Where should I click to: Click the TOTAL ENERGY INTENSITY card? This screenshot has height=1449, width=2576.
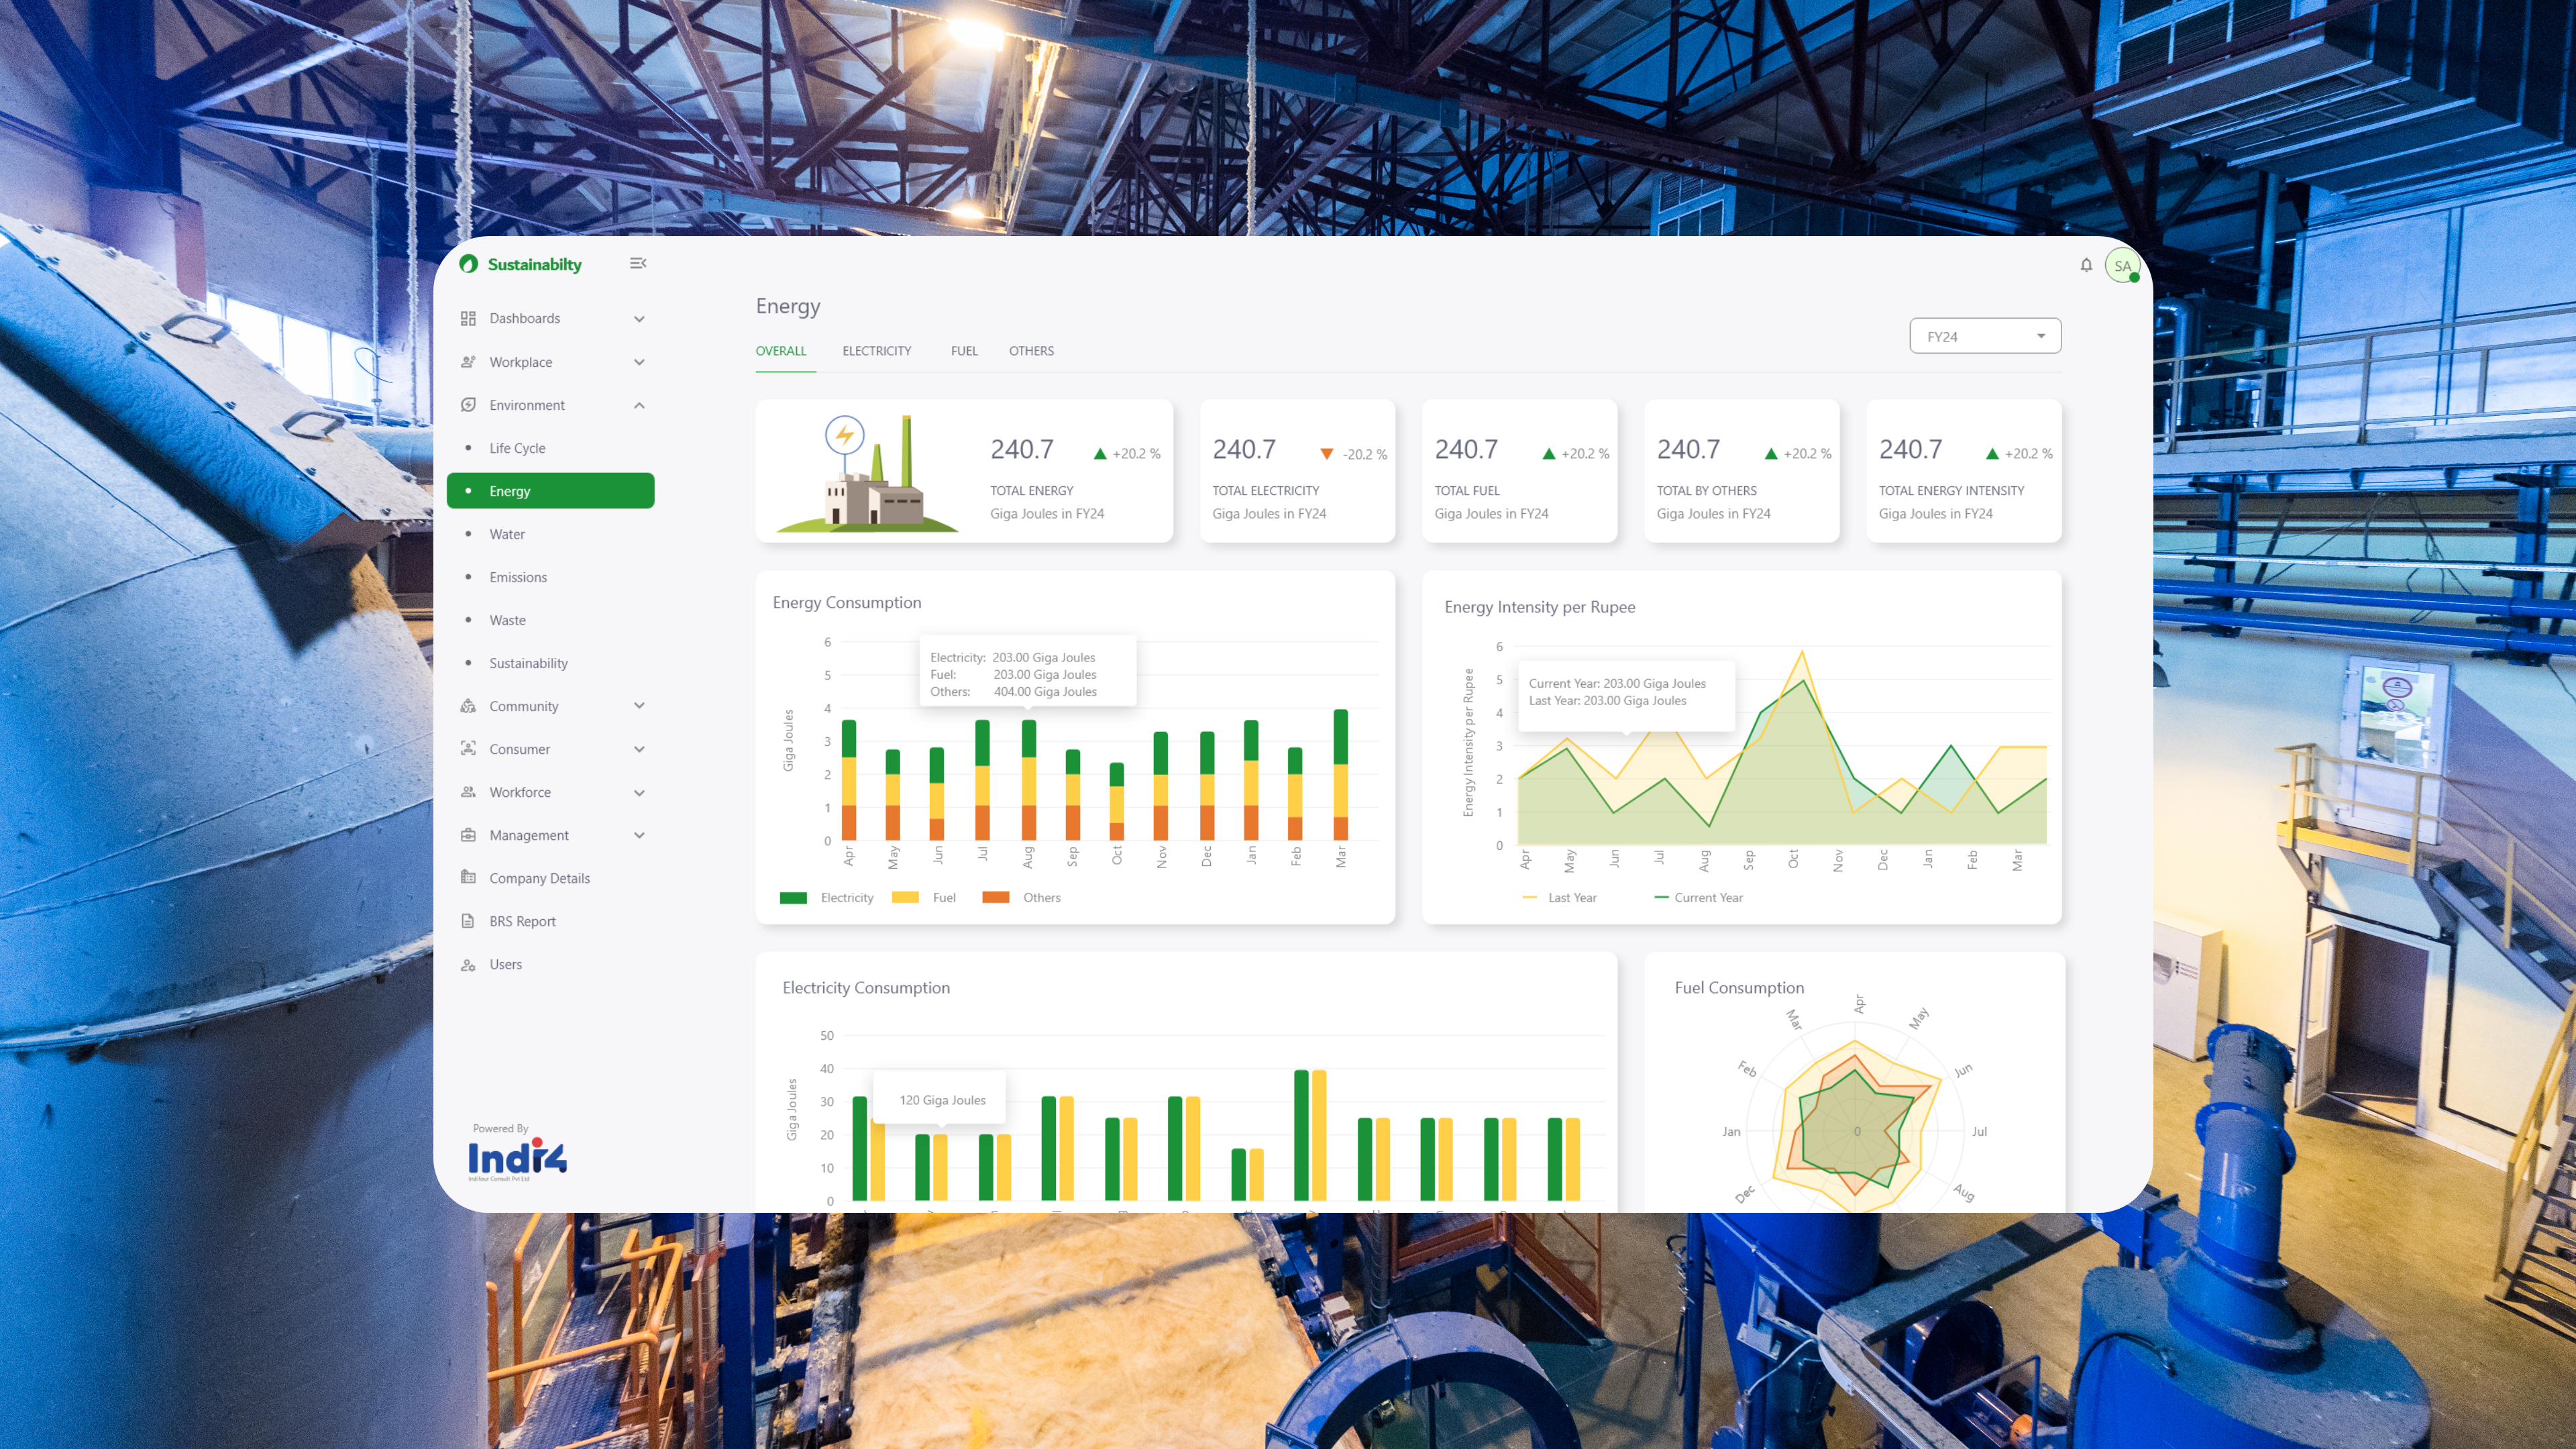pyautogui.click(x=1963, y=471)
